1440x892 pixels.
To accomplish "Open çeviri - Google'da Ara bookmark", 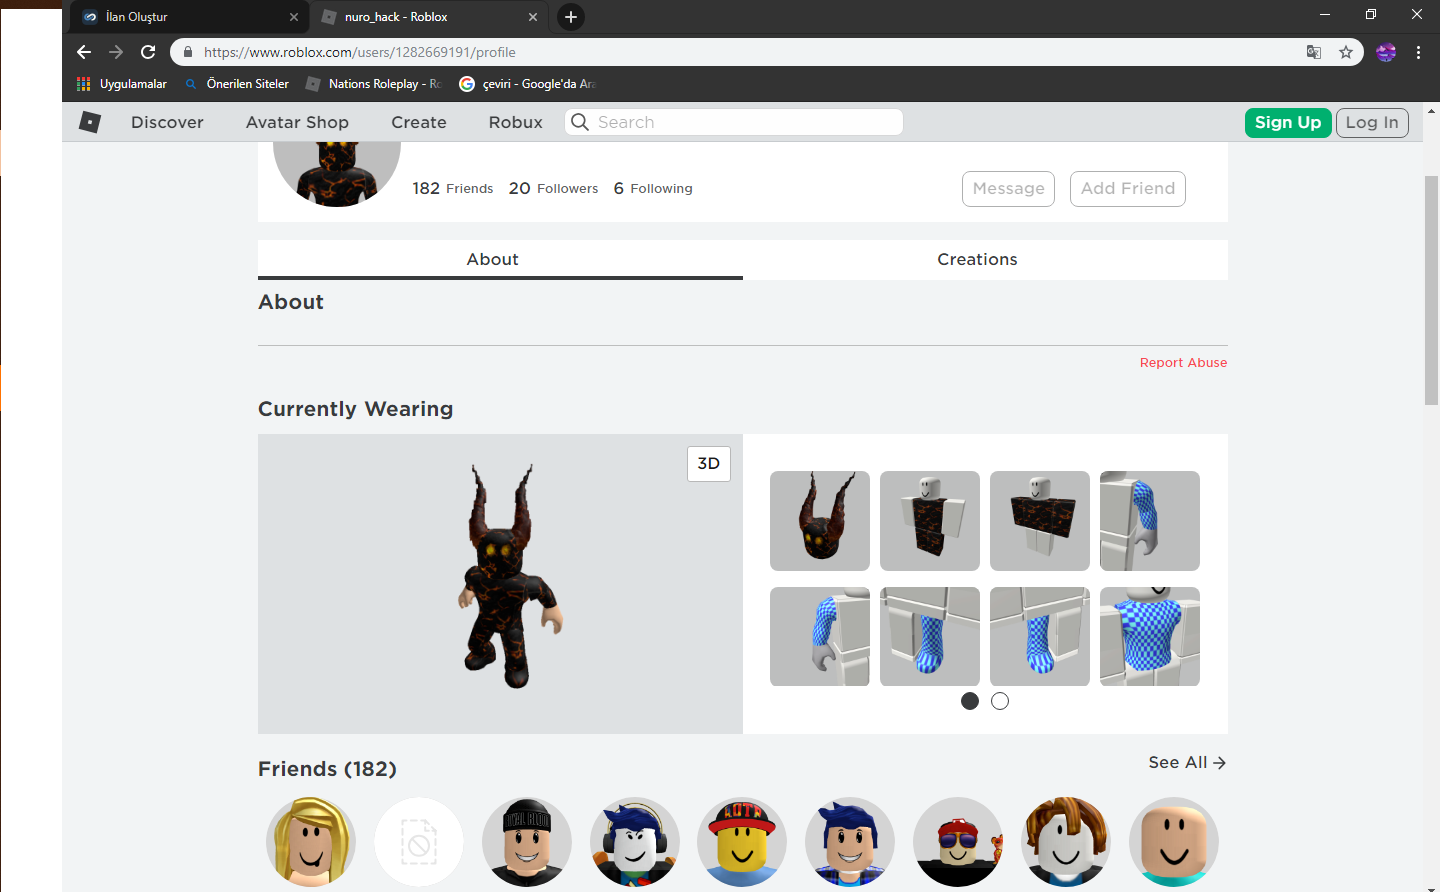I will (x=527, y=84).
